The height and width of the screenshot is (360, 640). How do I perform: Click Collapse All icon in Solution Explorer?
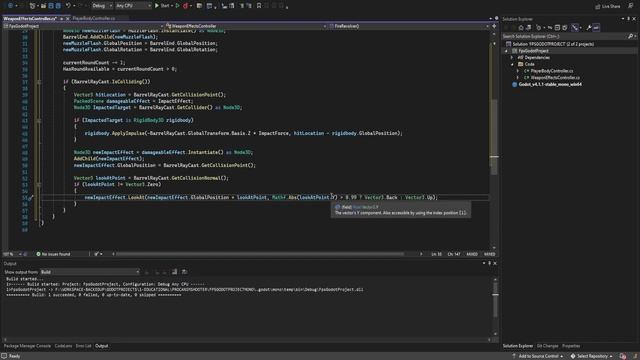[x=557, y=28]
